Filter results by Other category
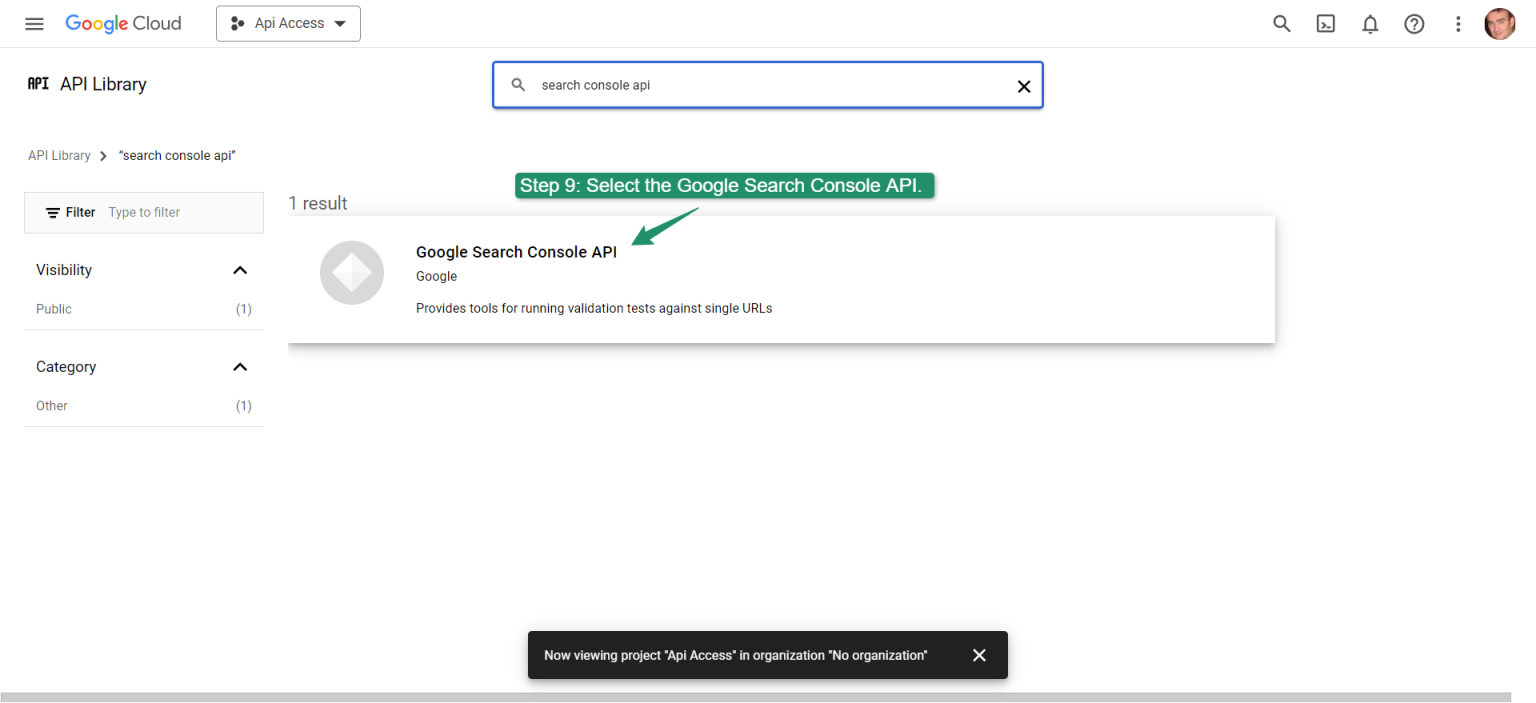This screenshot has height=703, width=1536. (x=51, y=406)
